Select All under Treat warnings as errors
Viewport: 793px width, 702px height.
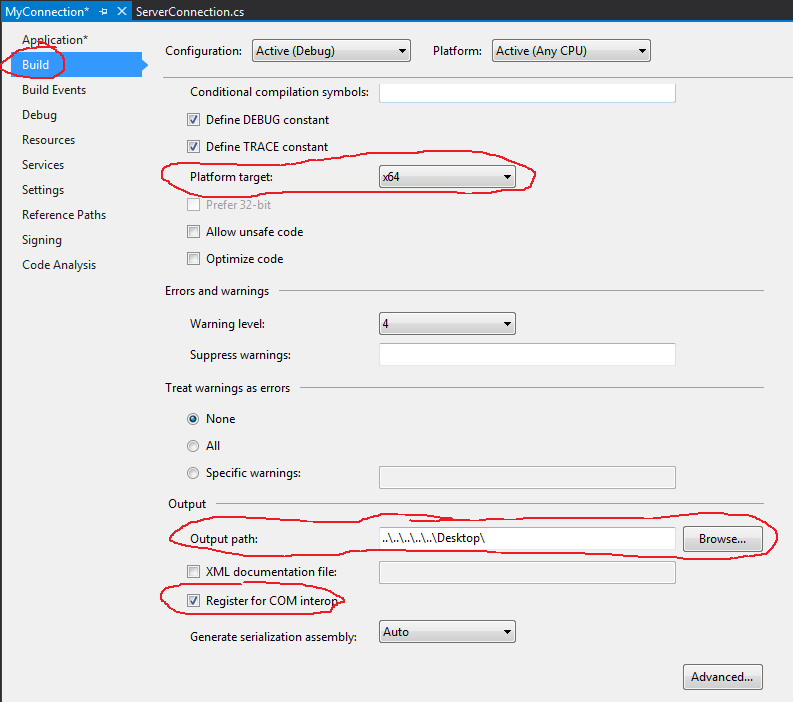pos(193,446)
